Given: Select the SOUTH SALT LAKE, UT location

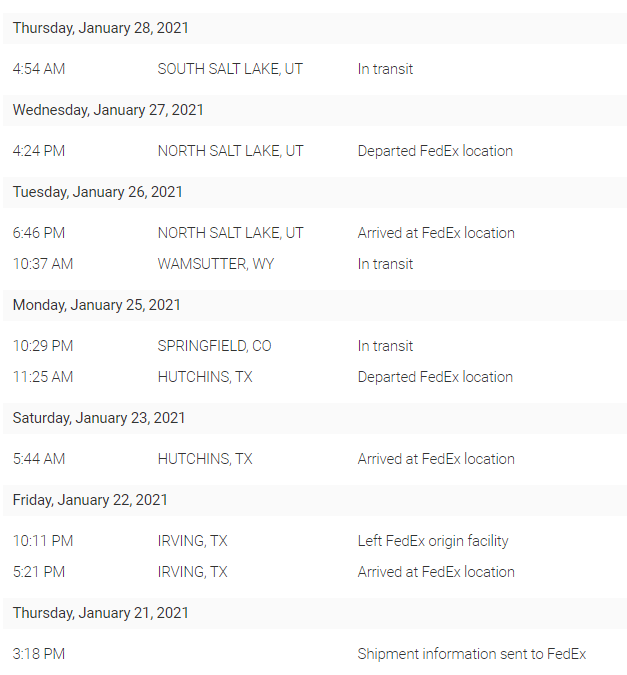Looking at the screenshot, I should pos(230,69).
